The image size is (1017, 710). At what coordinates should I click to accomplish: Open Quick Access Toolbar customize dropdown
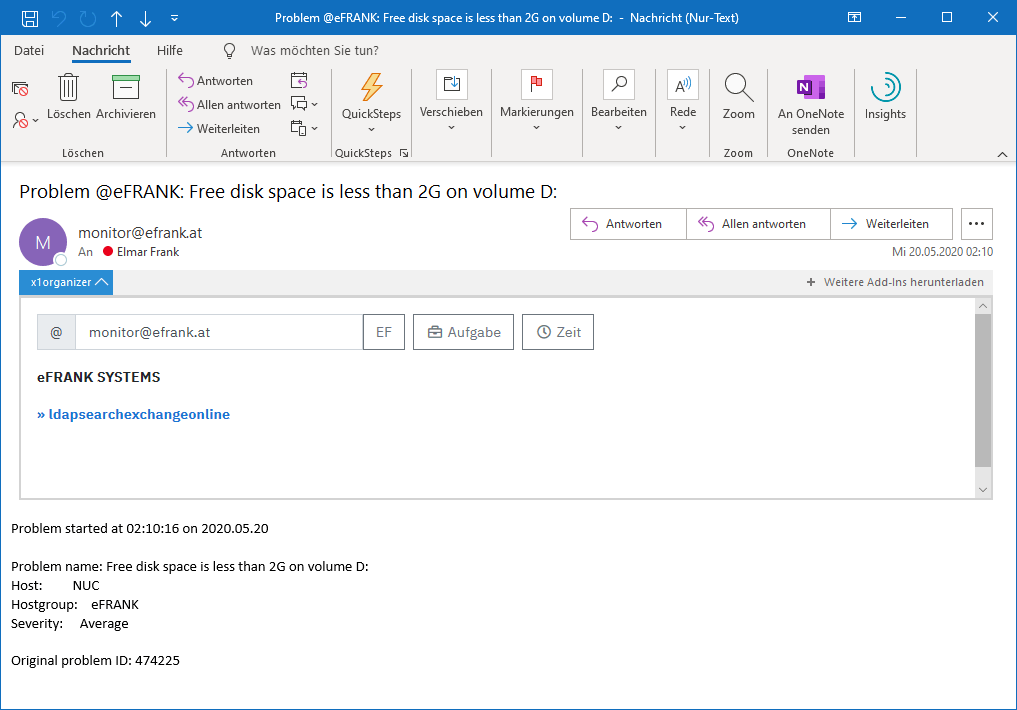pos(174,18)
